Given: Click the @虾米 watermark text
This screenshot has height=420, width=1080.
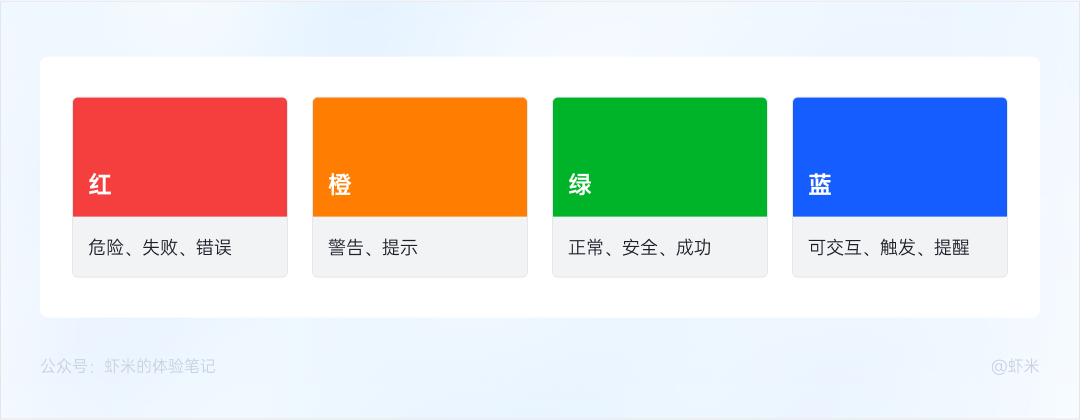Looking at the screenshot, I should tap(1015, 366).
